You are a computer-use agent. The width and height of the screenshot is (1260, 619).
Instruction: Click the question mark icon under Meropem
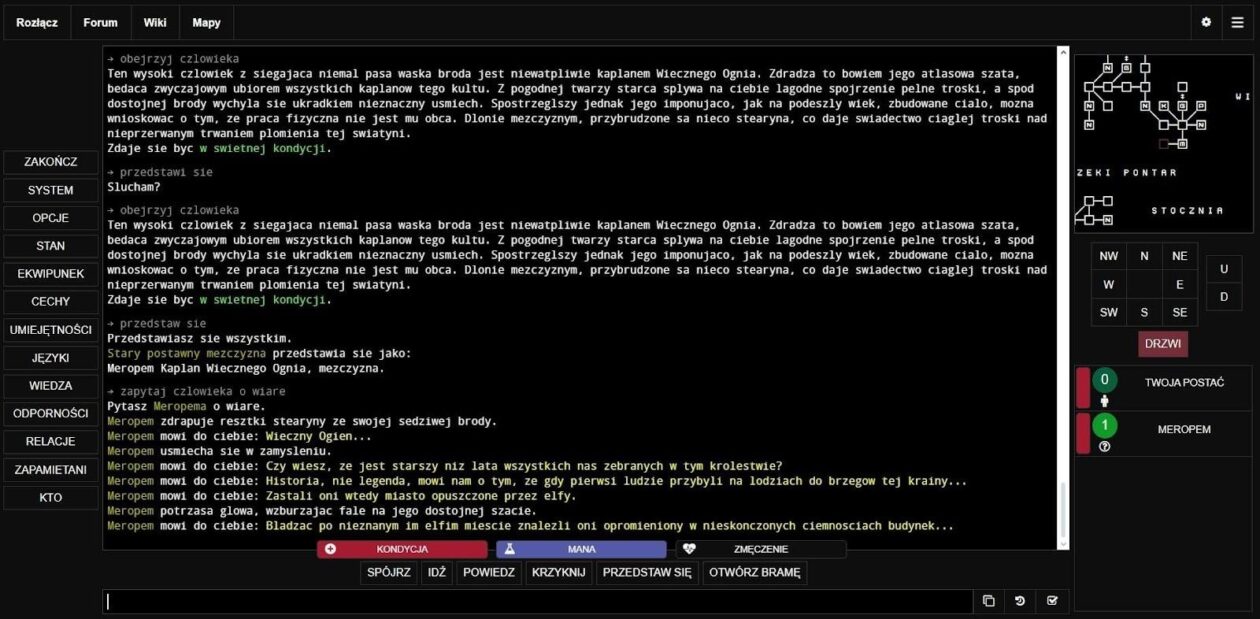pos(1104,447)
